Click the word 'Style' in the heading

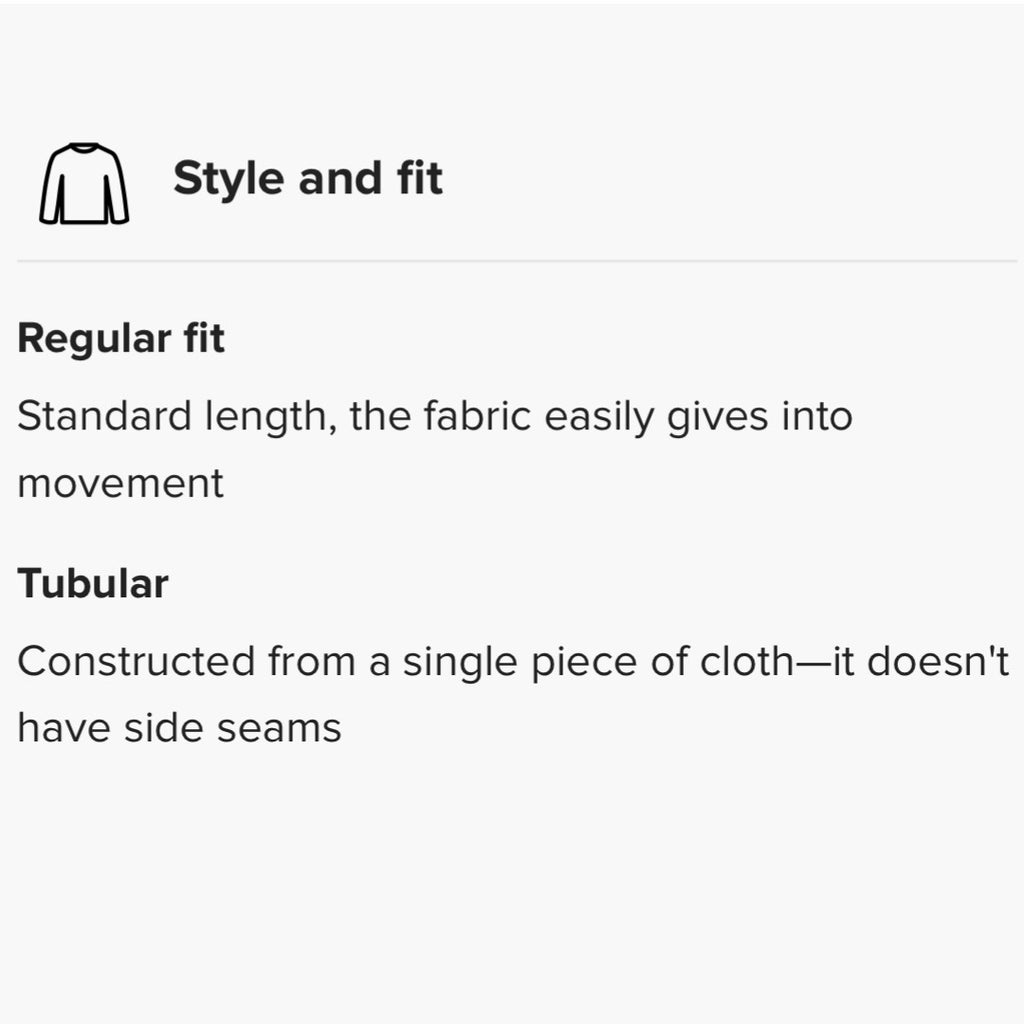(229, 180)
